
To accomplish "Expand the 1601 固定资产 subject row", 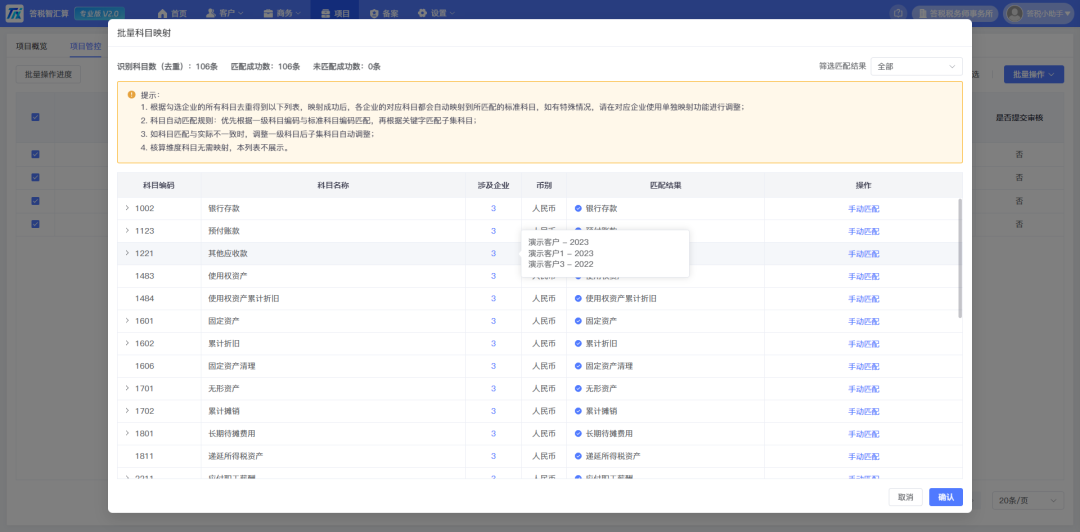I will click(x=127, y=320).
